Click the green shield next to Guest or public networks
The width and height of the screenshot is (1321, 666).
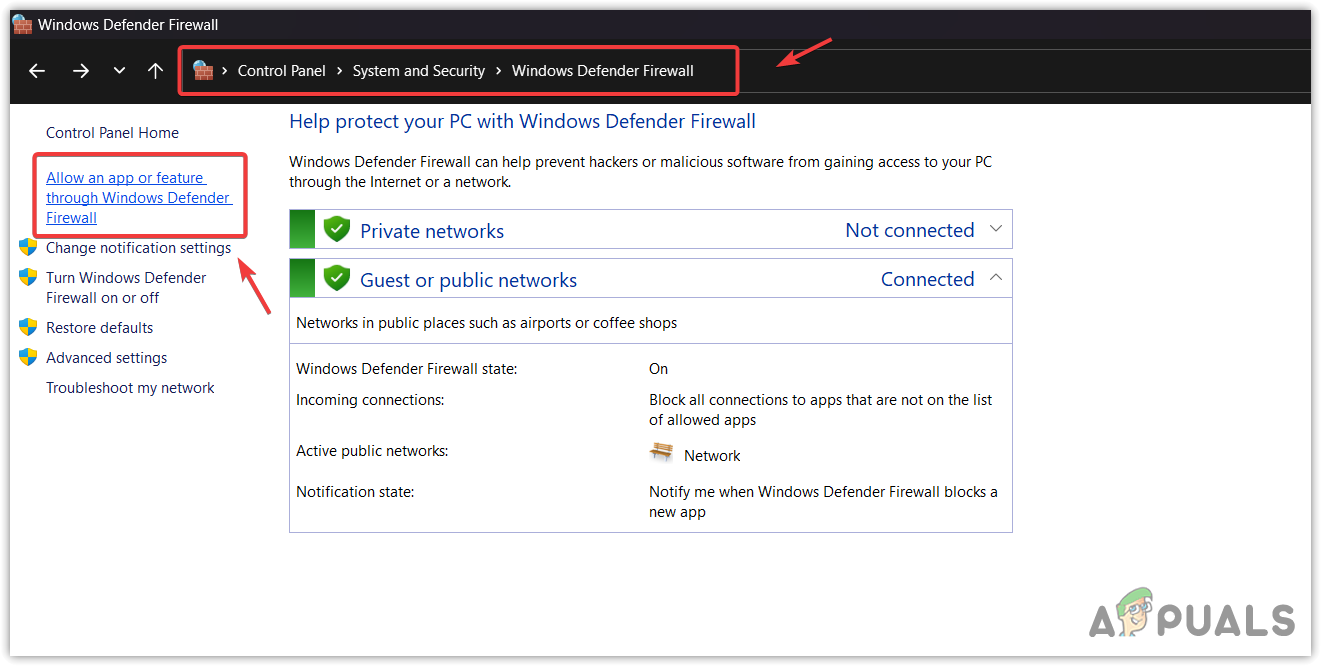coord(337,279)
